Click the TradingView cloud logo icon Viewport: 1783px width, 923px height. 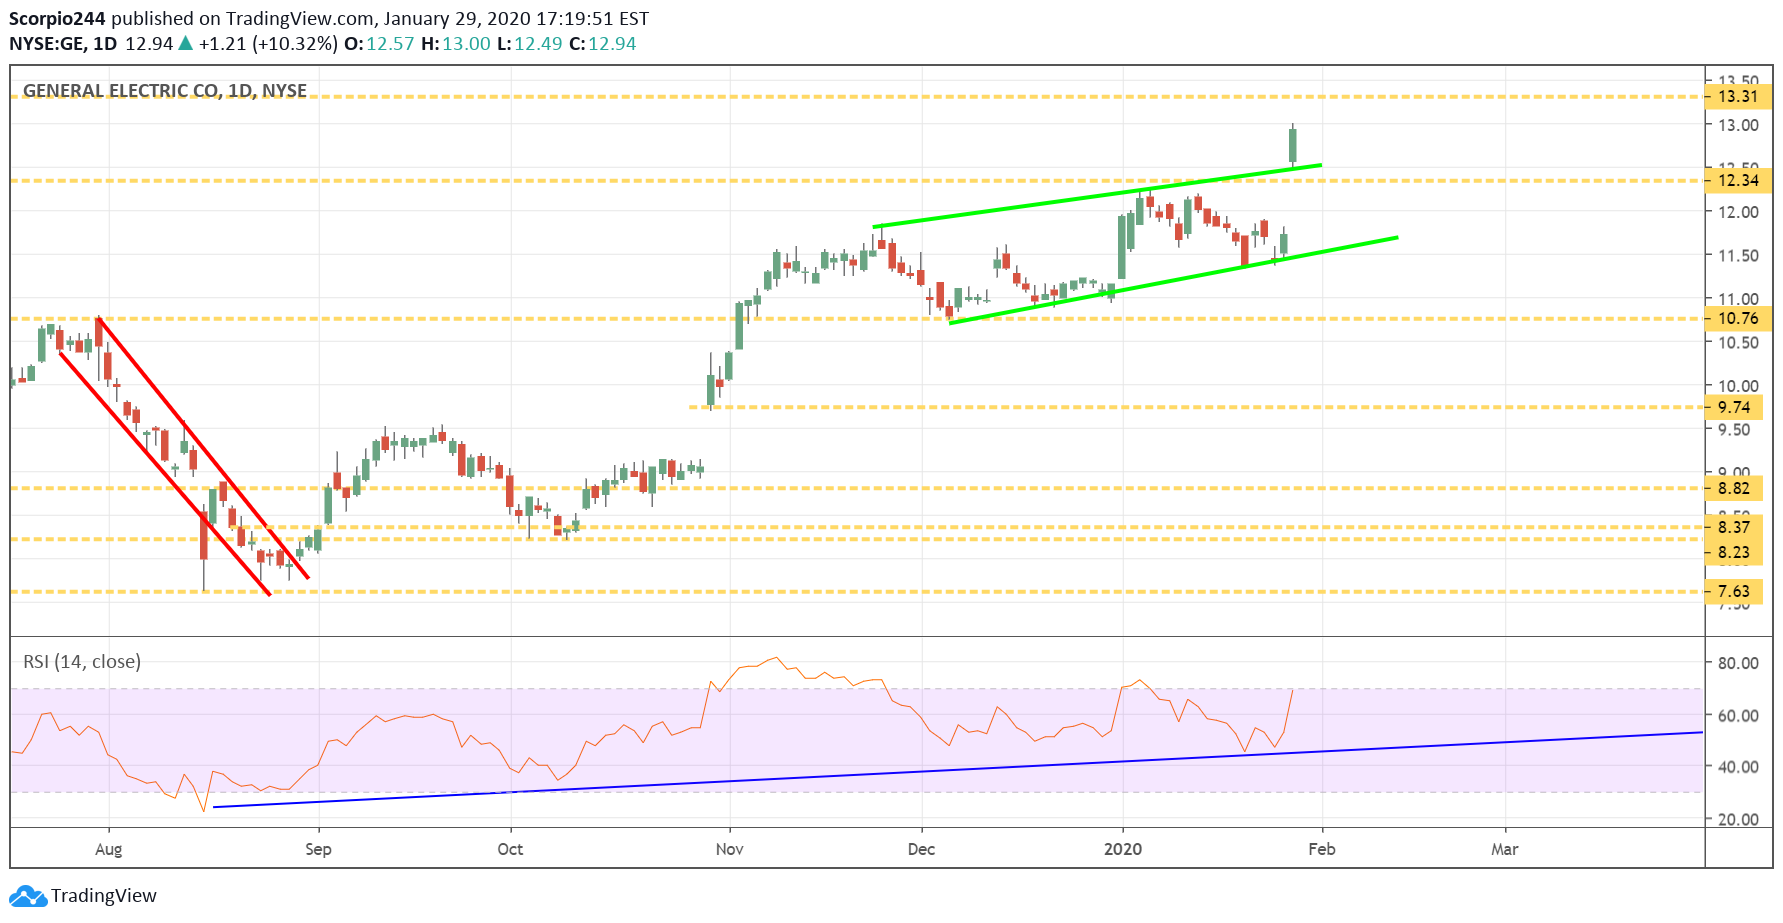click(28, 896)
